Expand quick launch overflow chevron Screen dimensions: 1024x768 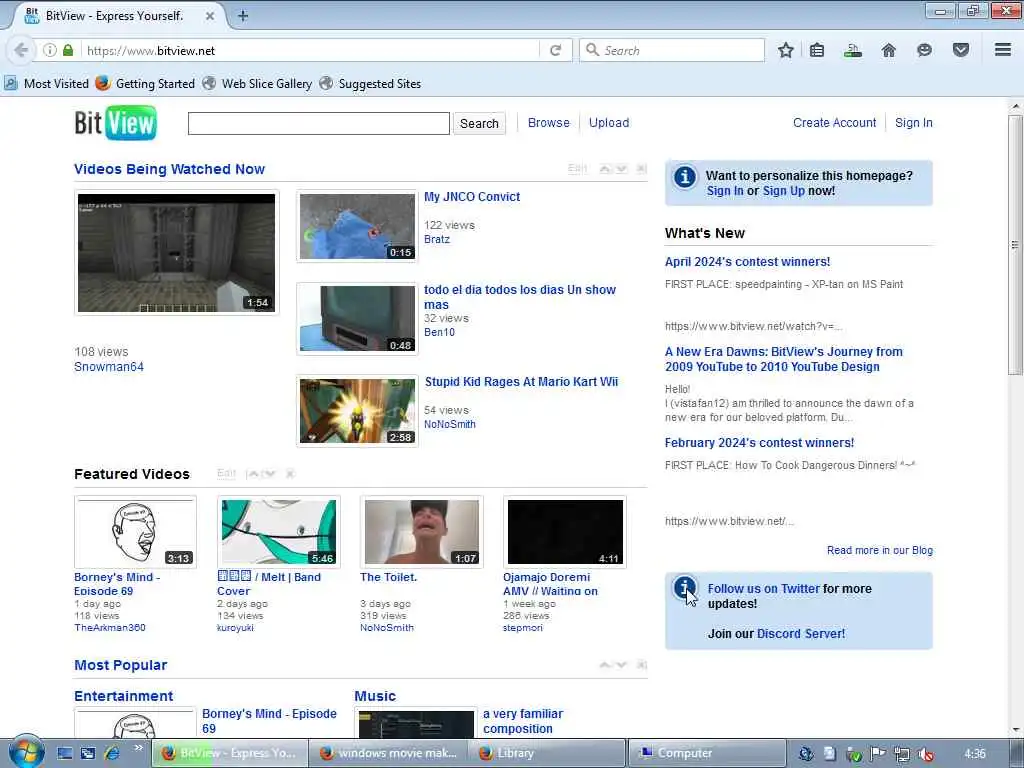coord(138,748)
